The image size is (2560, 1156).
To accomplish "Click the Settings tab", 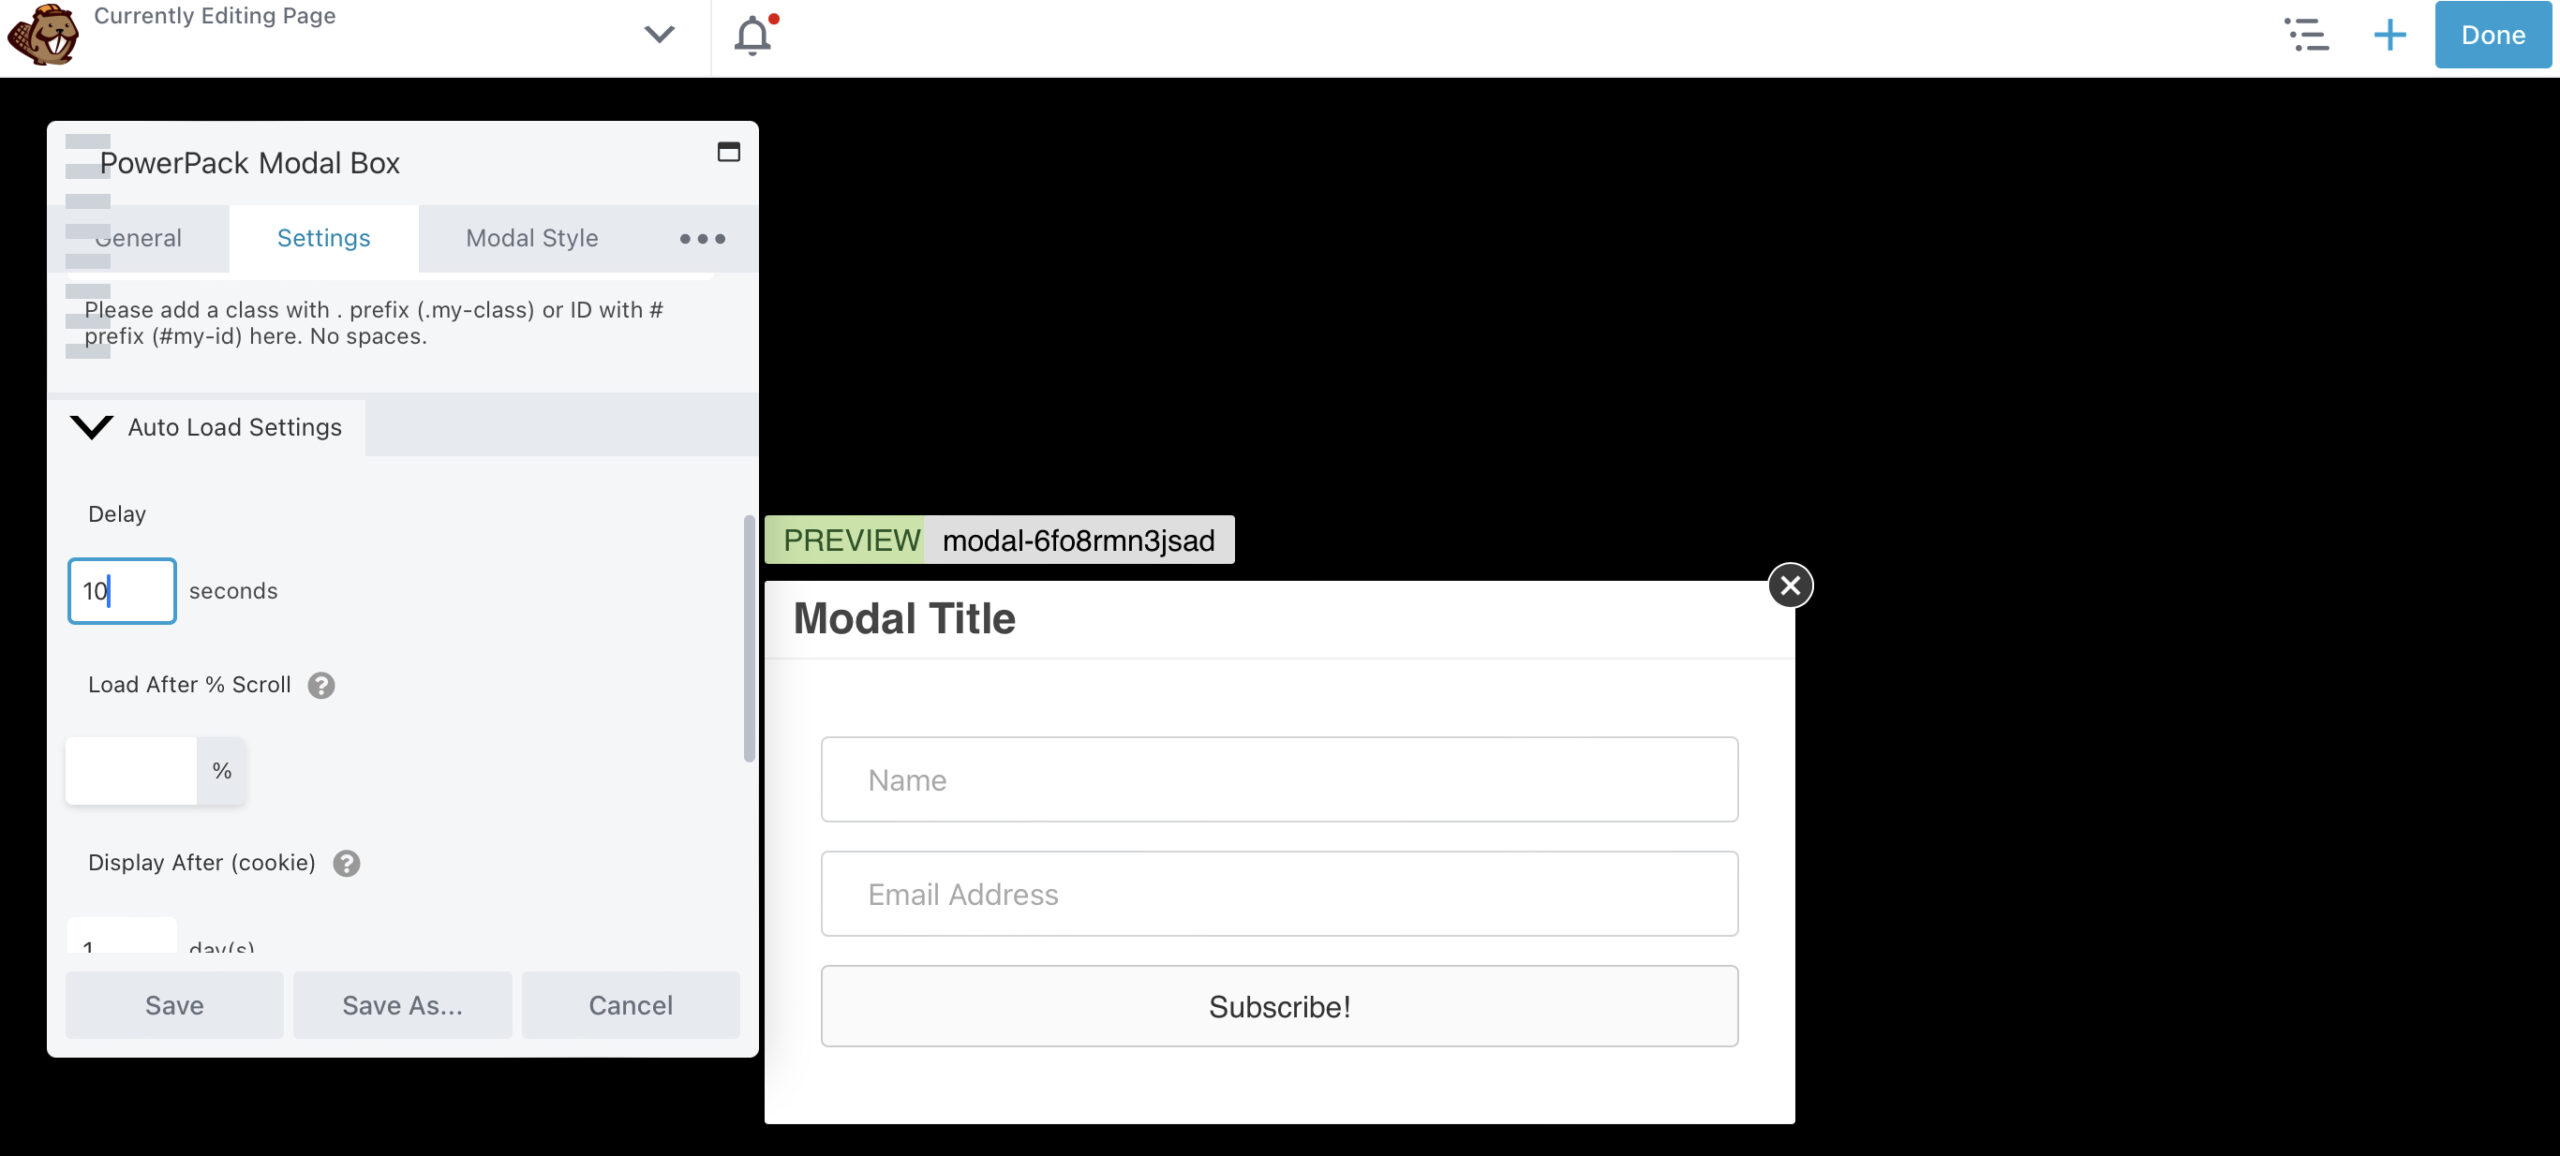I will (323, 237).
